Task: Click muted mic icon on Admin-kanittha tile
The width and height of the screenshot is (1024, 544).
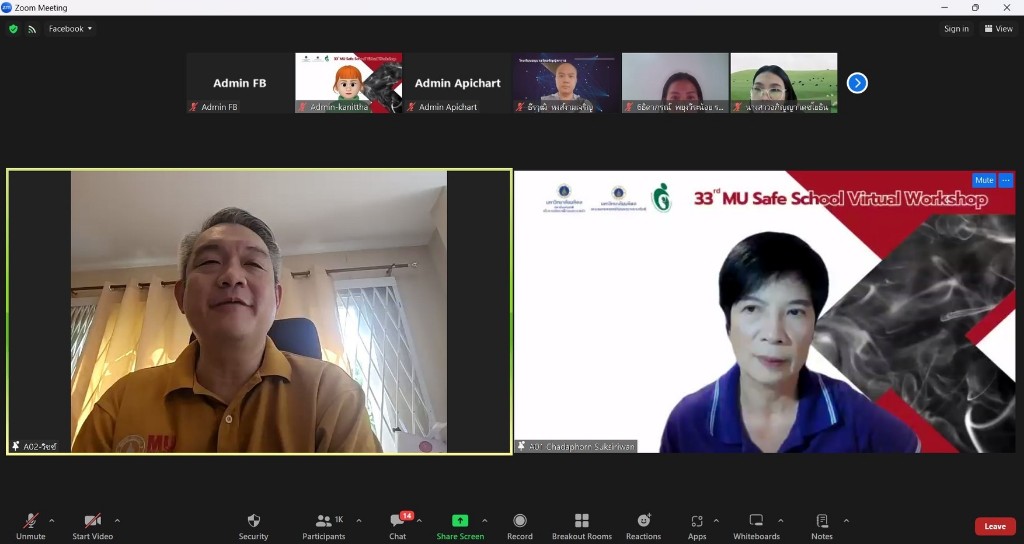Action: [x=302, y=106]
